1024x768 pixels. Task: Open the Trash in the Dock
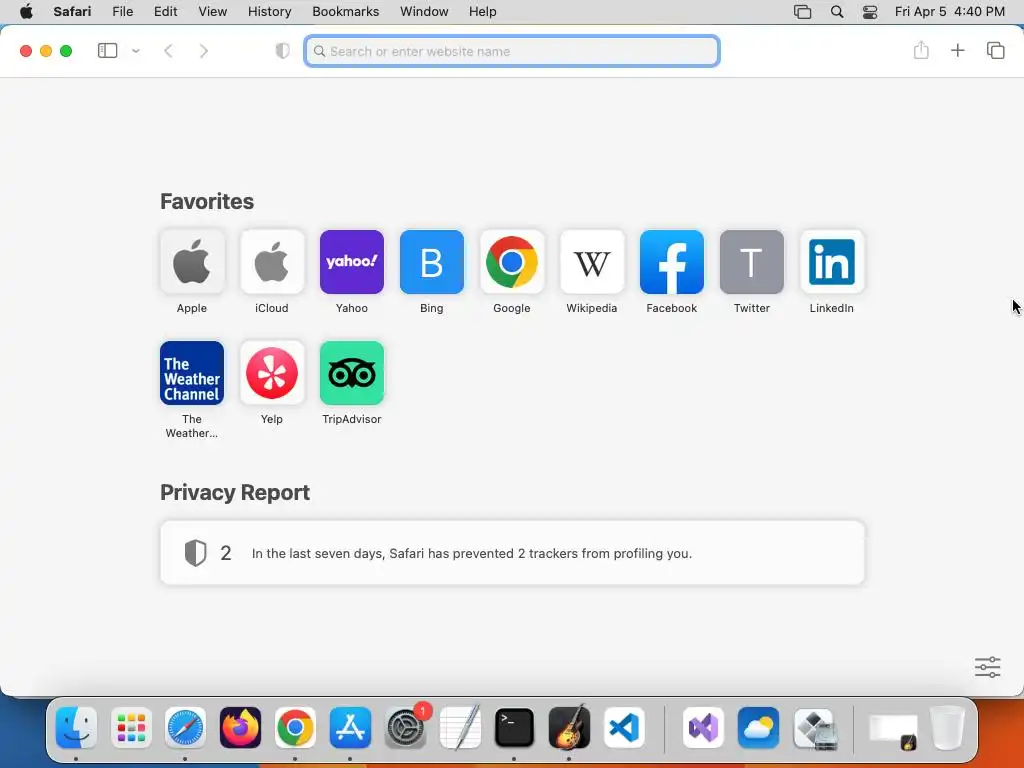point(947,727)
